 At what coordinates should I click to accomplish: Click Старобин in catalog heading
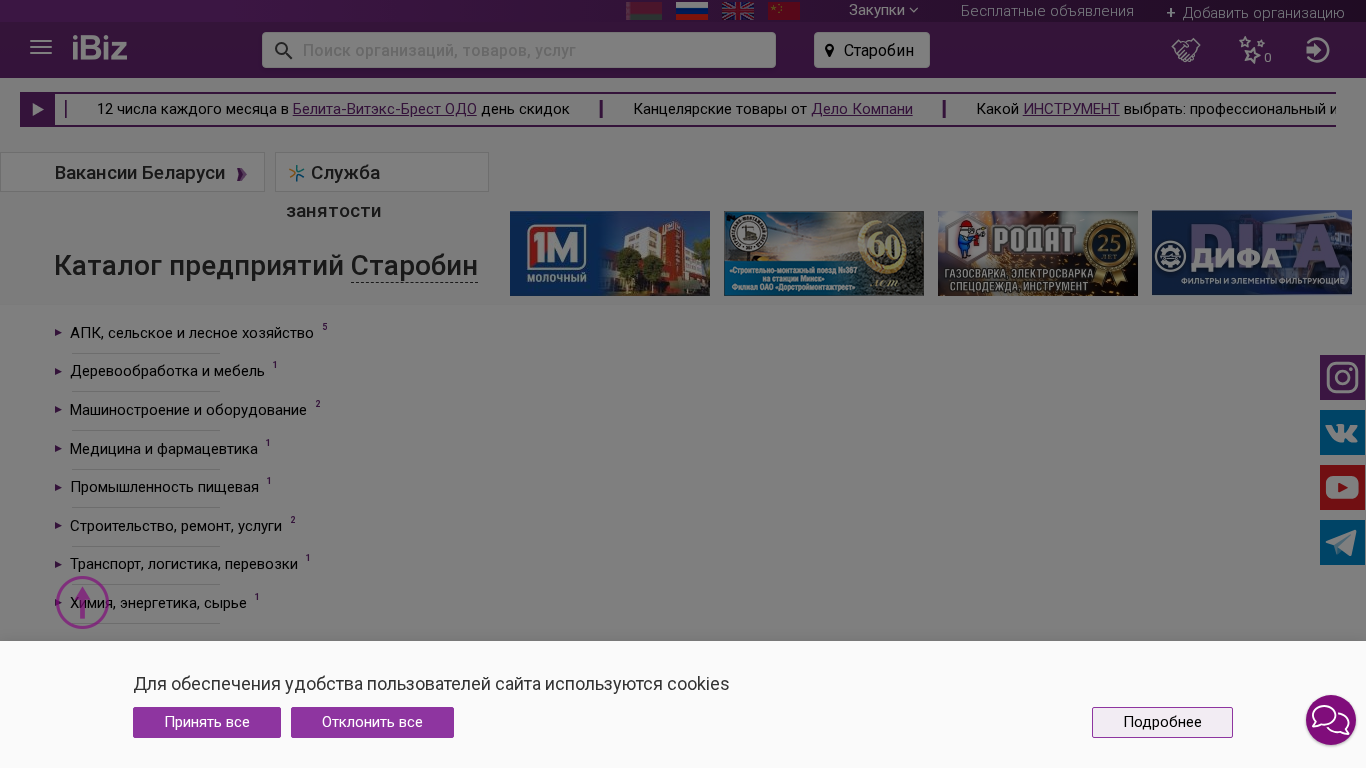click(x=414, y=266)
